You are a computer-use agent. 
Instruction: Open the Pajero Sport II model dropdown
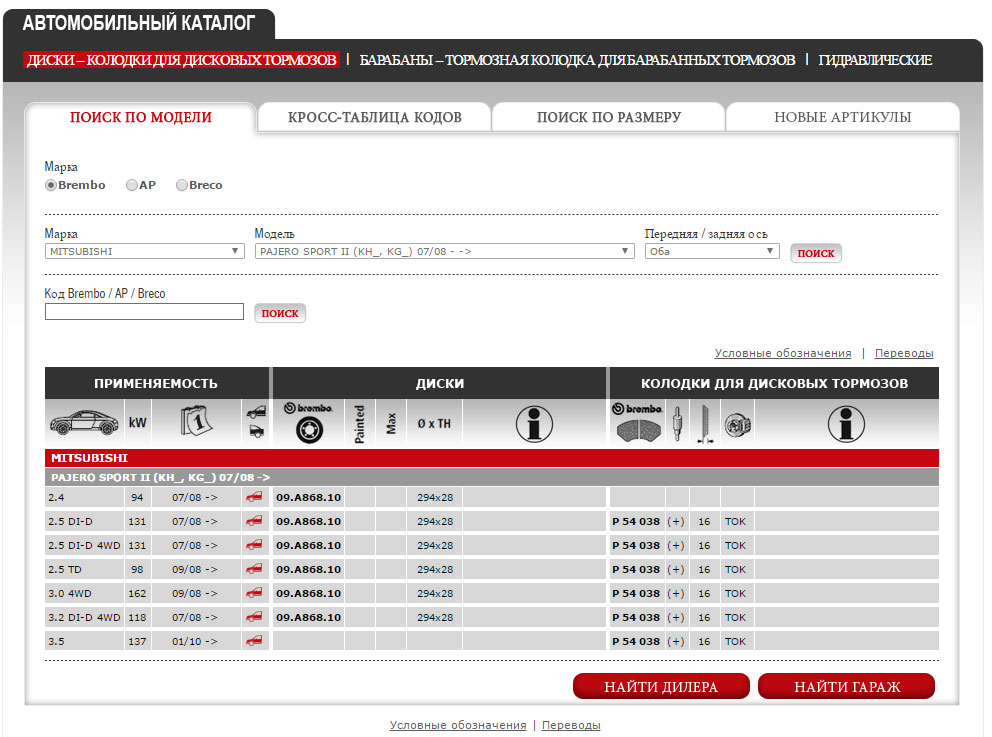[444, 251]
